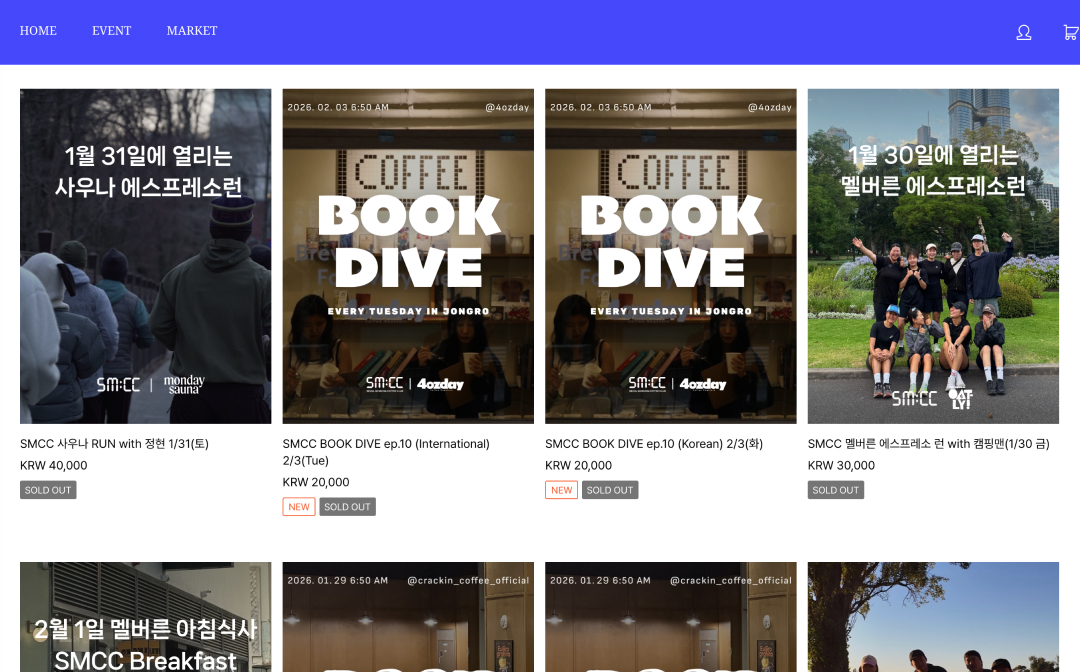Open the SMCC Breakfast Melbourne thumbnail
Image resolution: width=1080 pixels, height=672 pixels.
(145, 616)
